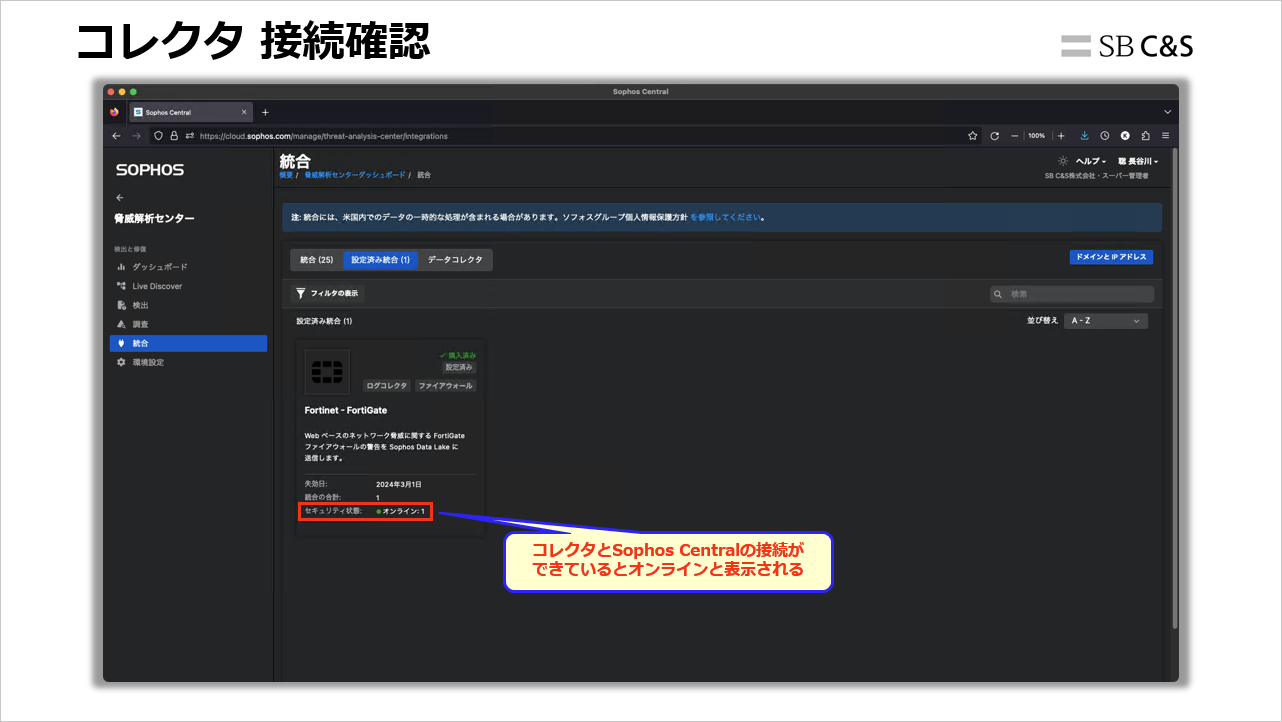Screen dimensions: 1282x722
Task: Close the Sophos Central browser tab
Action: coord(244,112)
